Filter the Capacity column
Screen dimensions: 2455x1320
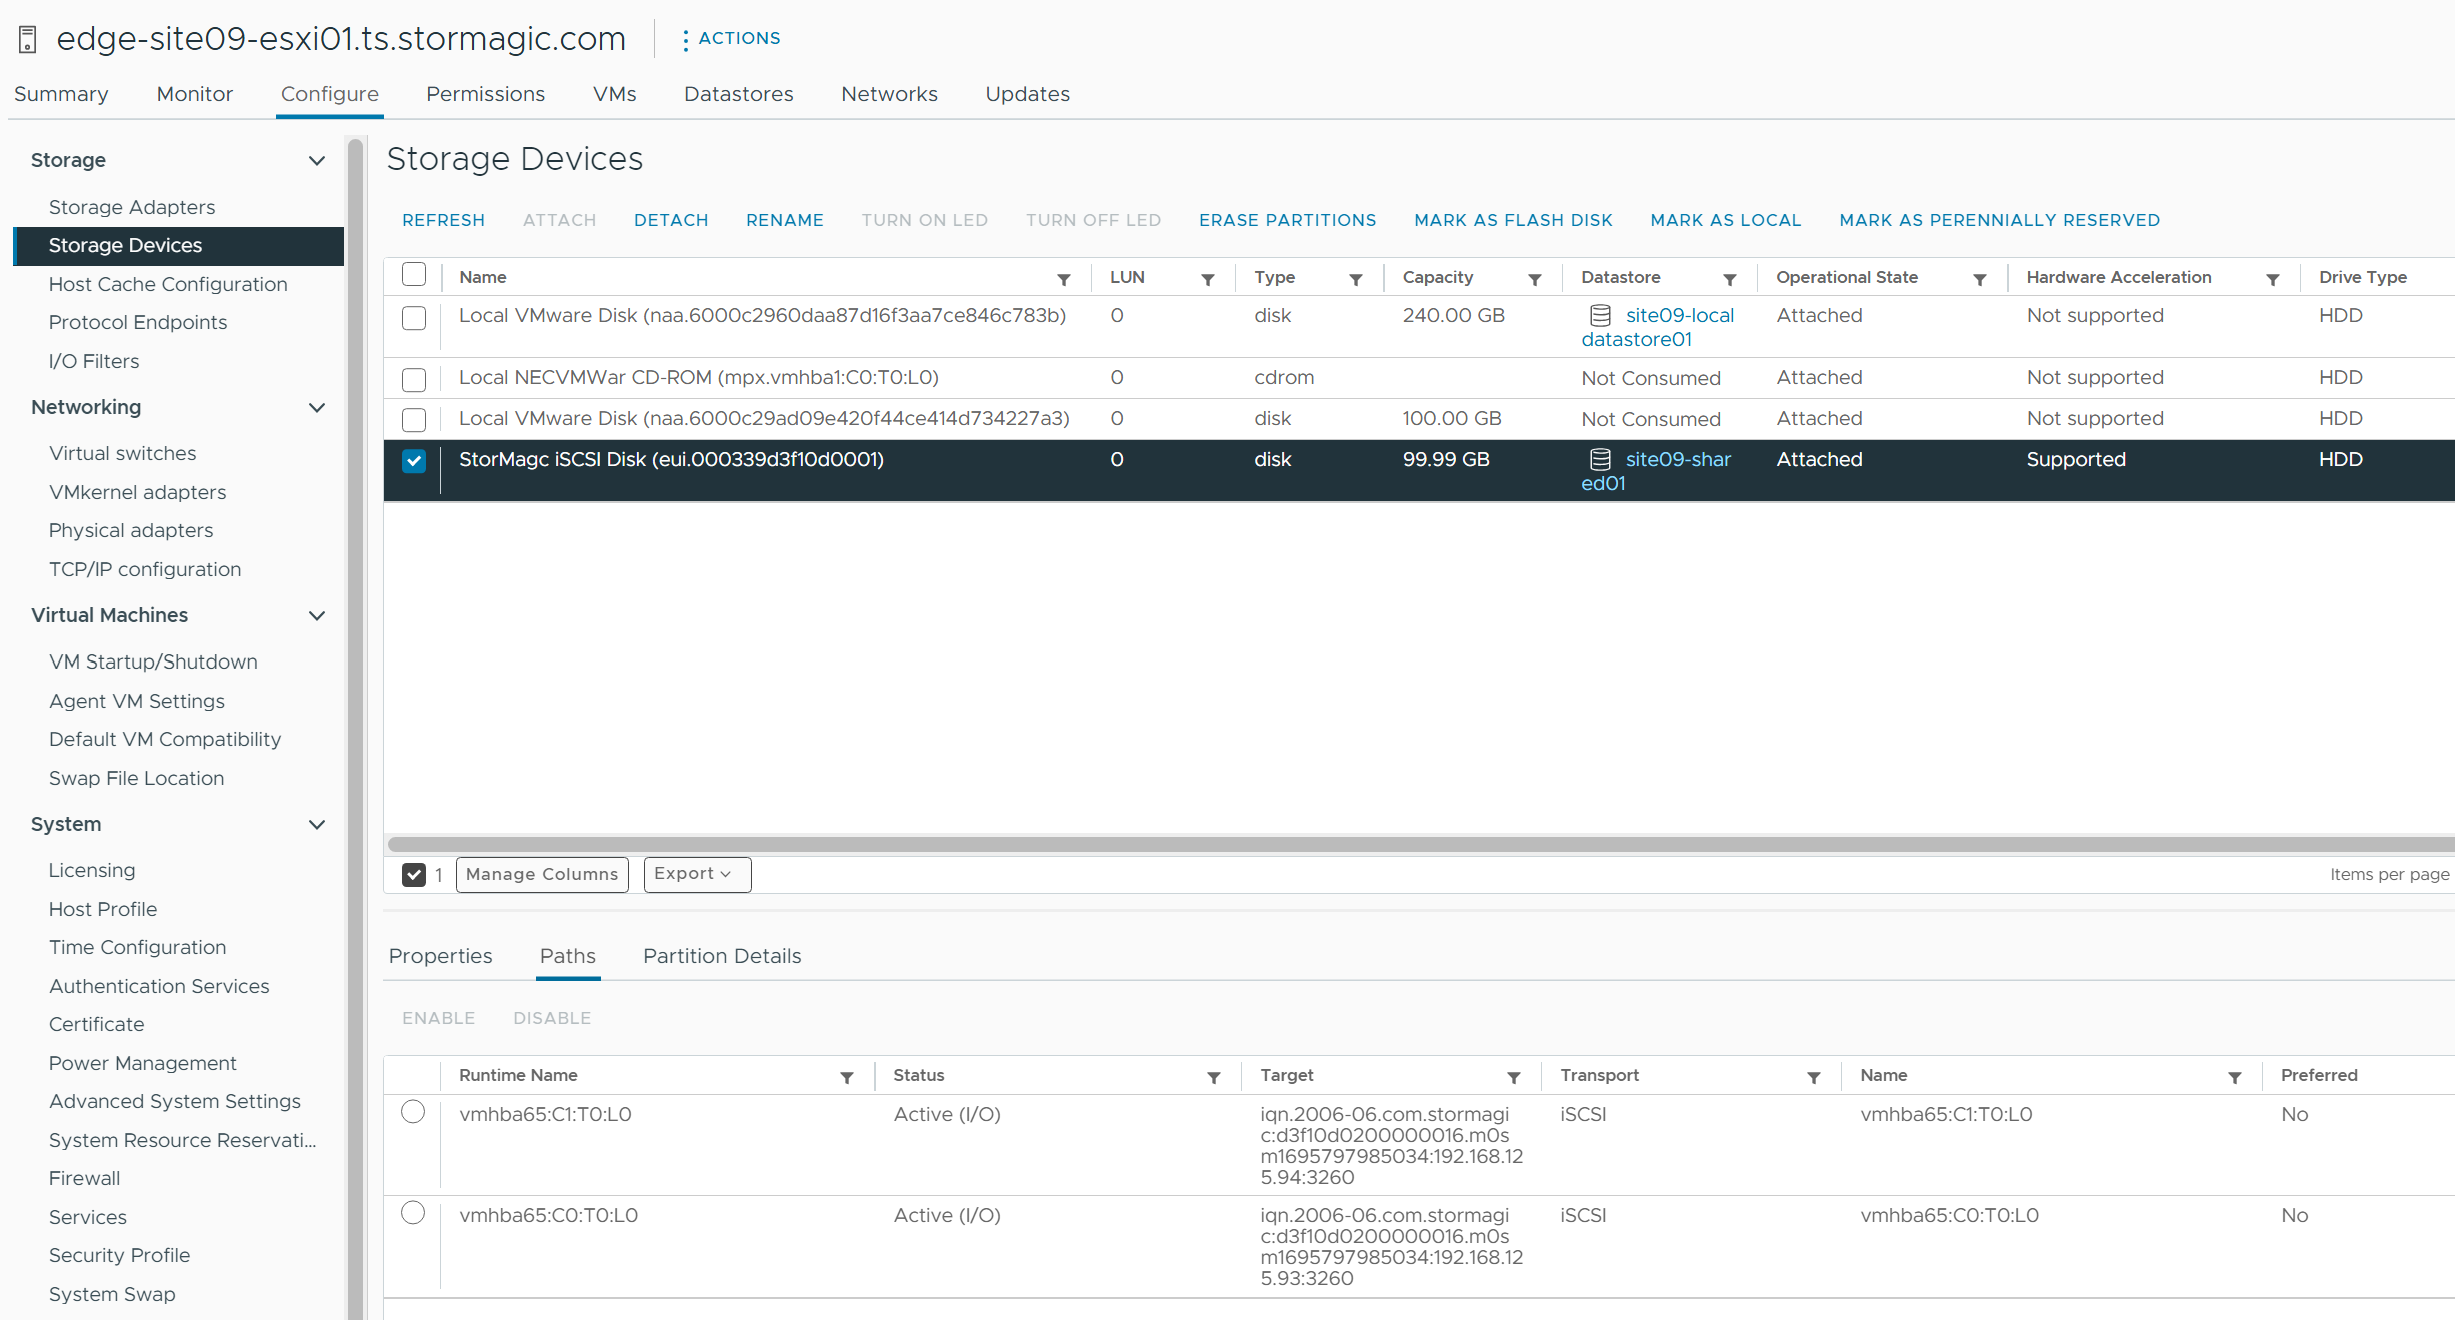coord(1535,279)
